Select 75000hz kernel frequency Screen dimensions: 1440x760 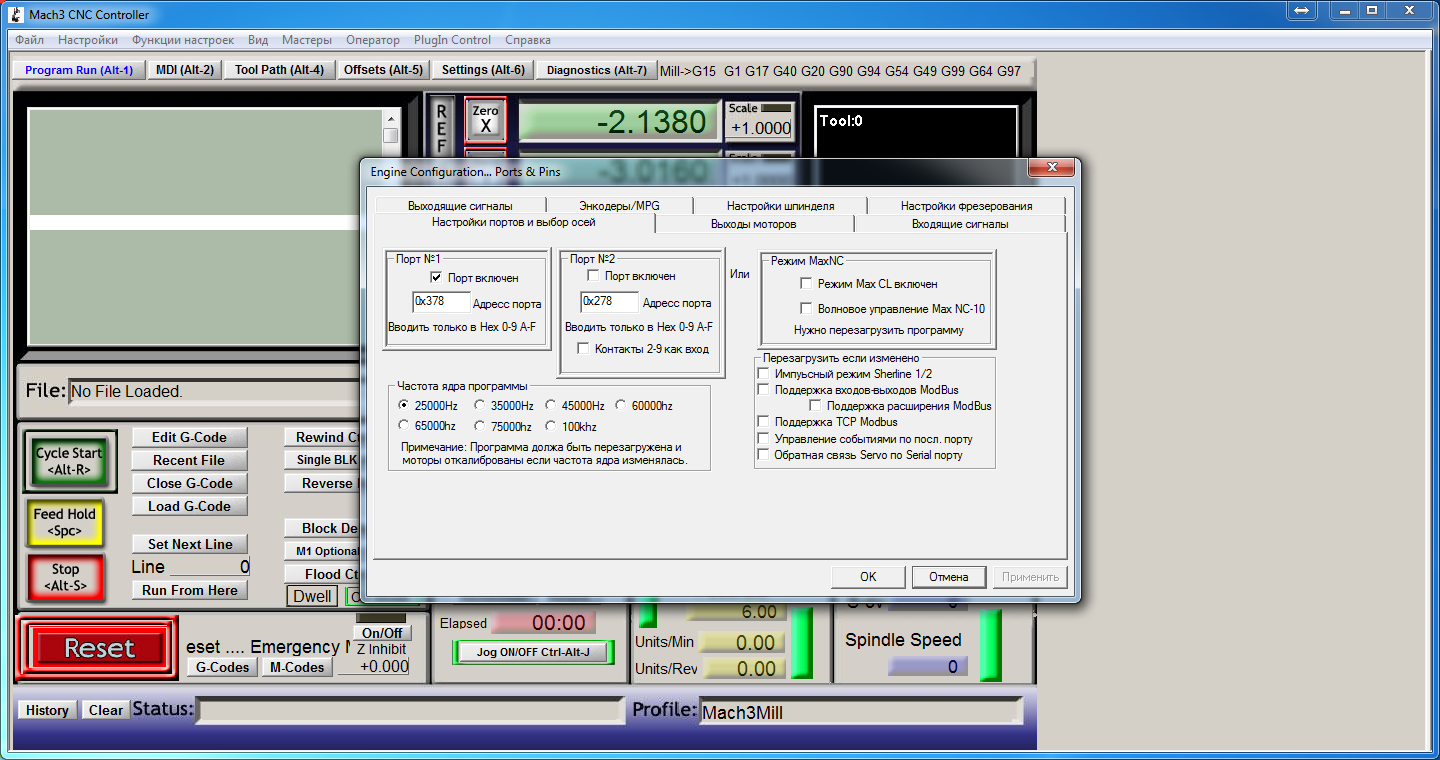[x=480, y=426]
